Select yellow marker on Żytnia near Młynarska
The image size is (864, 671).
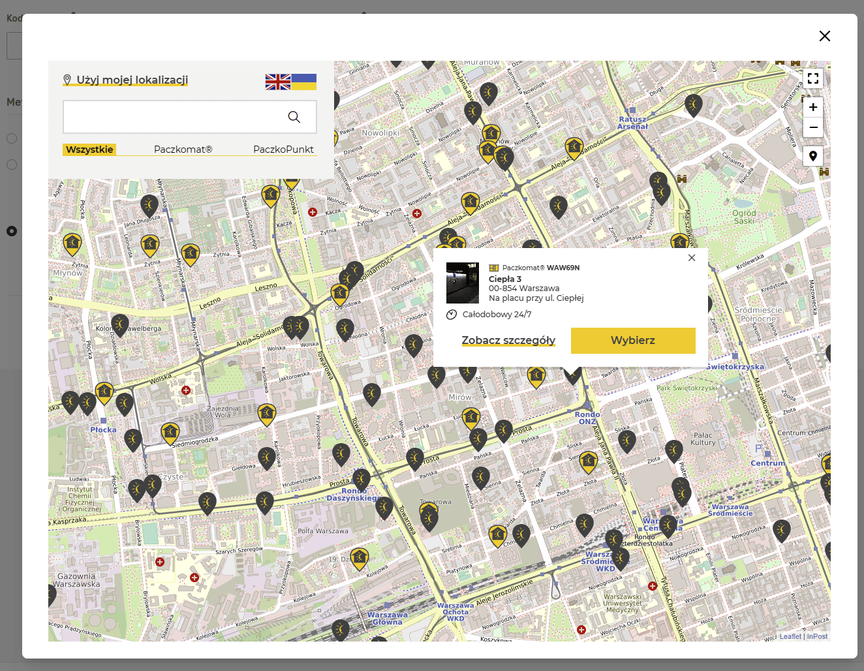point(190,255)
